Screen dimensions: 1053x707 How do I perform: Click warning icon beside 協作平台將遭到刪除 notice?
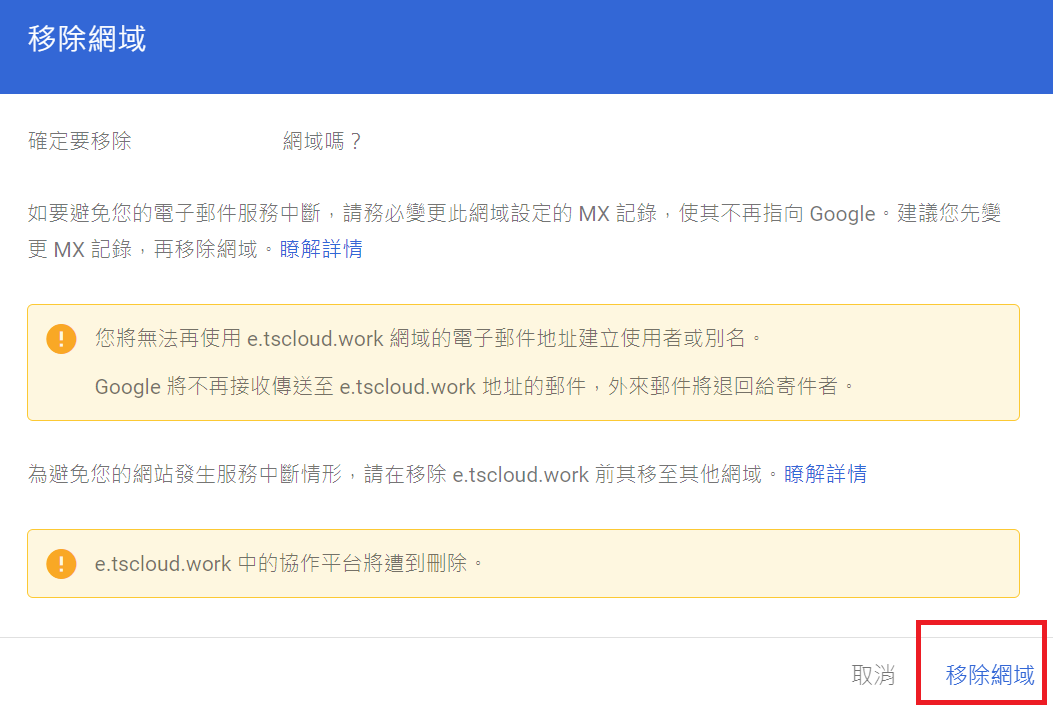(61, 563)
